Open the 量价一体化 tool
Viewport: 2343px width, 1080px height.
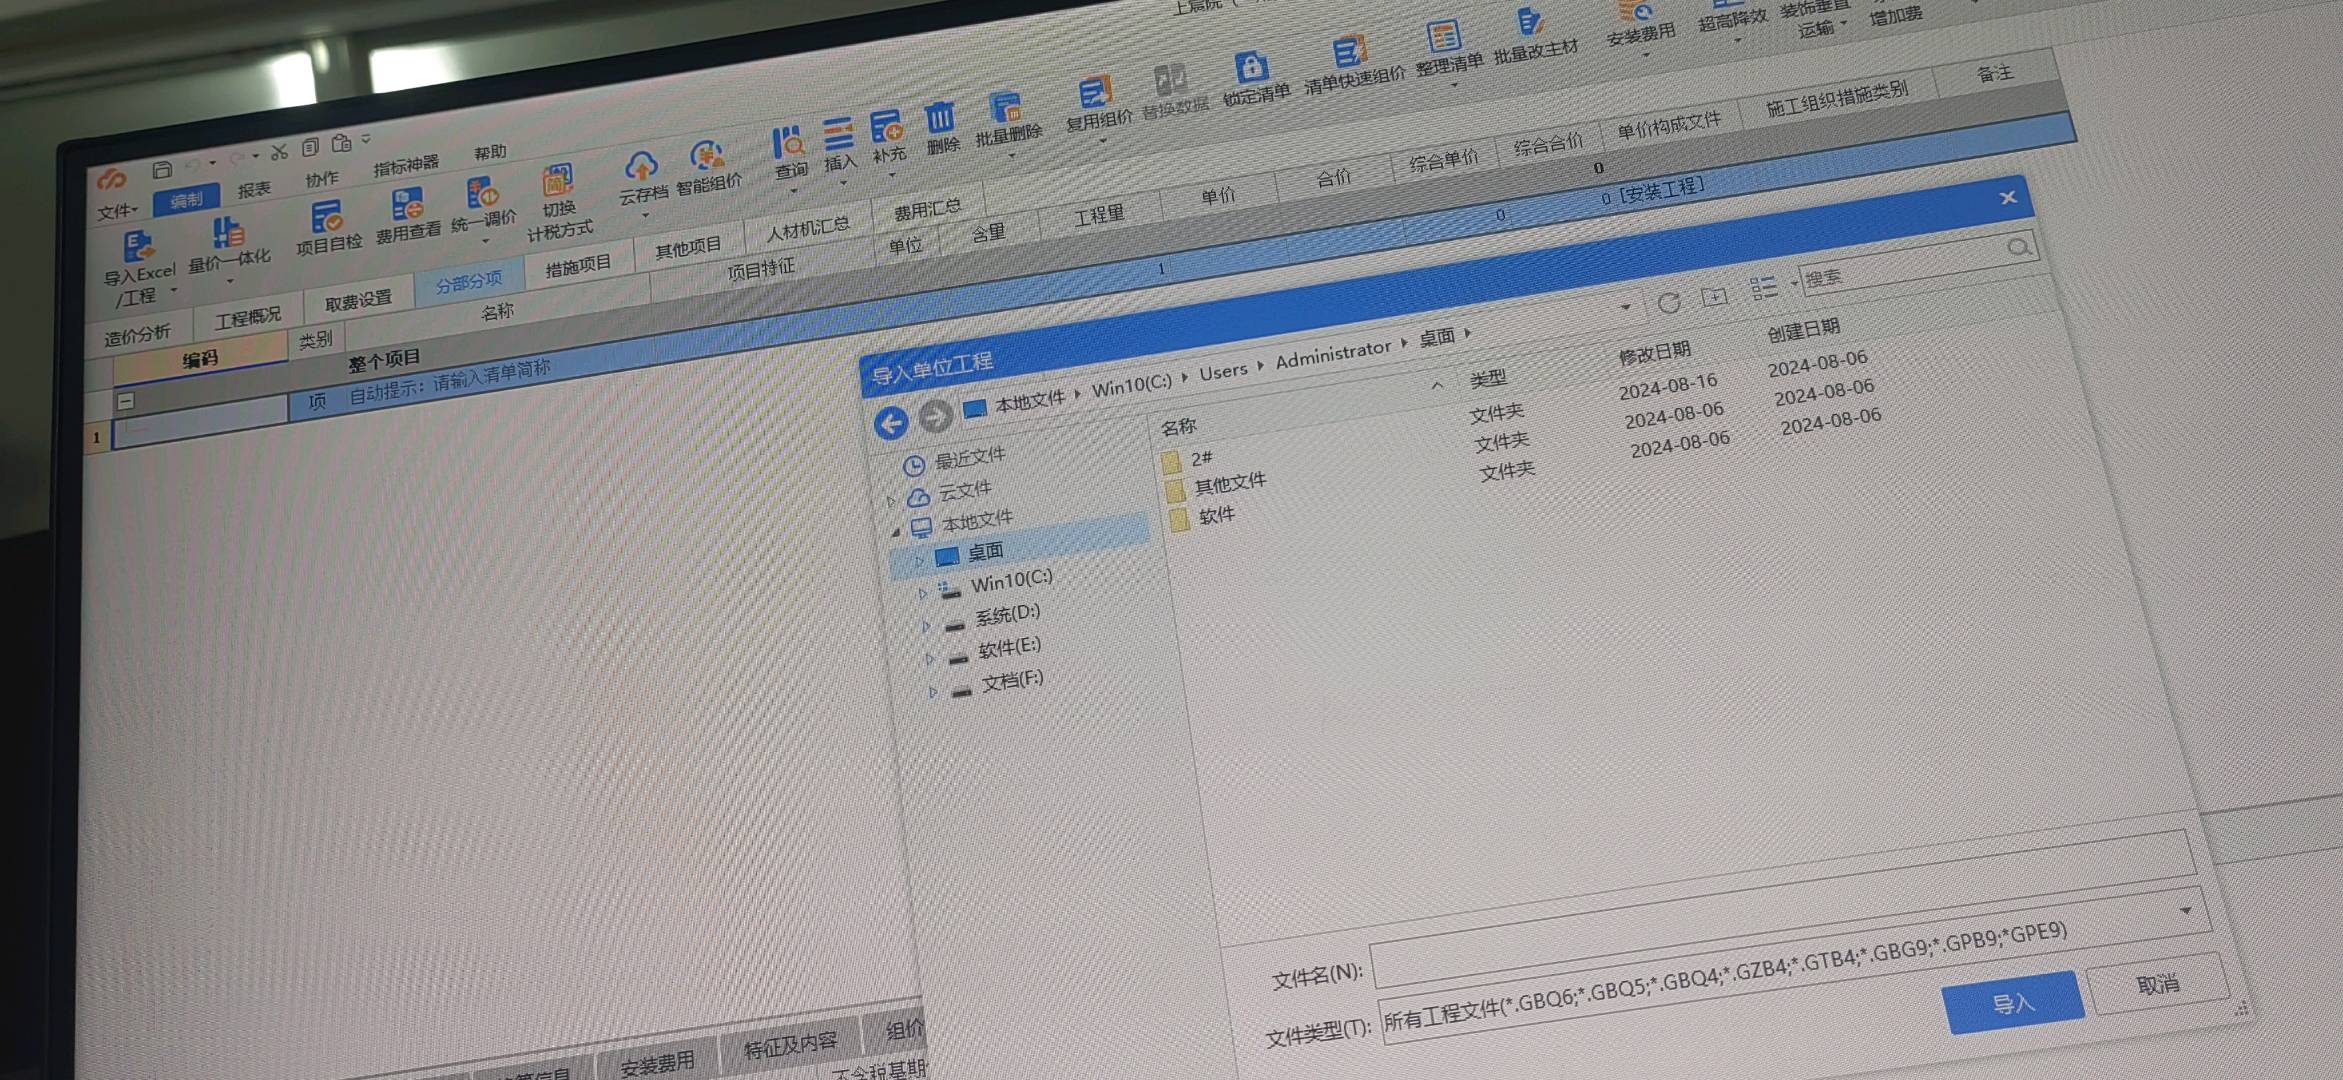point(228,233)
